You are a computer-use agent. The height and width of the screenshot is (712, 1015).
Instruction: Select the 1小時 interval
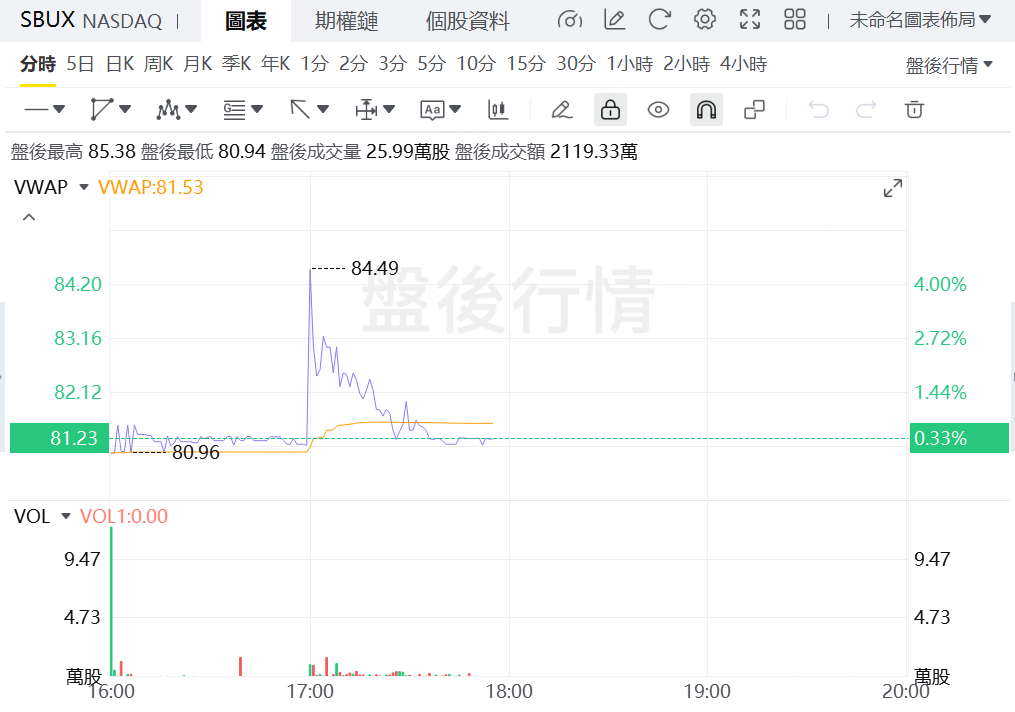point(630,63)
